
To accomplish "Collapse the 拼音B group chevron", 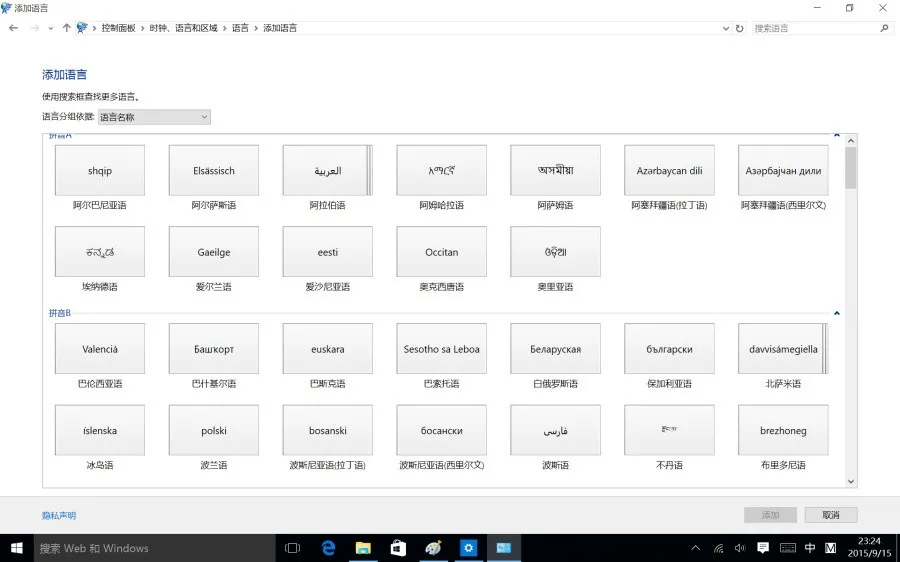I will pos(836,313).
